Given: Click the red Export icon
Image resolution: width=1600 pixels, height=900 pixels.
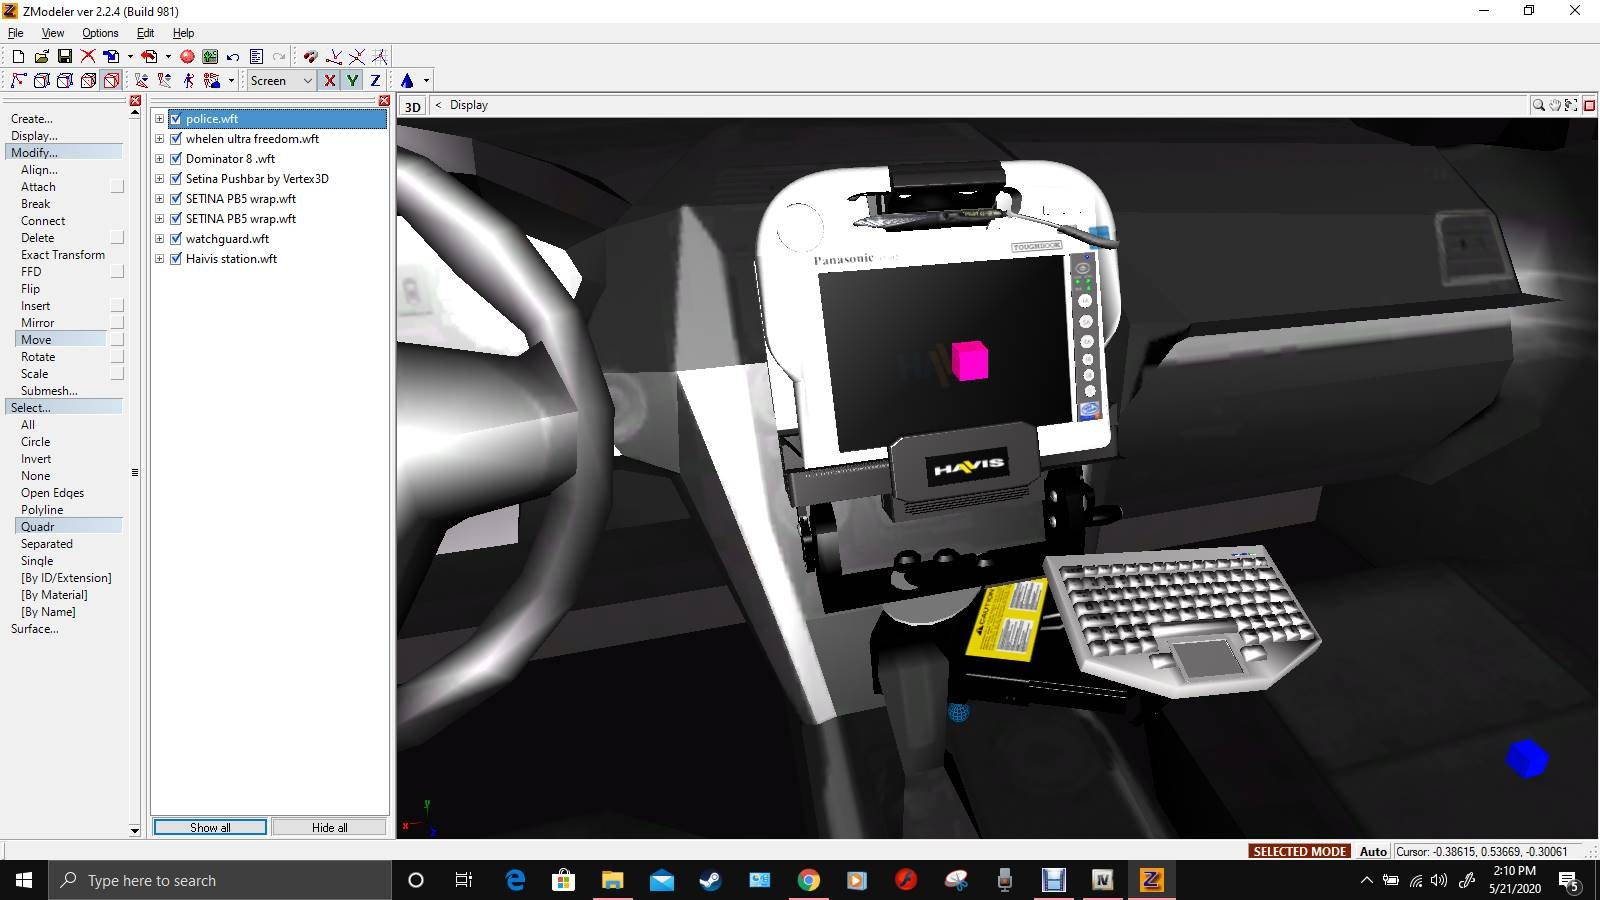Looking at the screenshot, I should 149,57.
